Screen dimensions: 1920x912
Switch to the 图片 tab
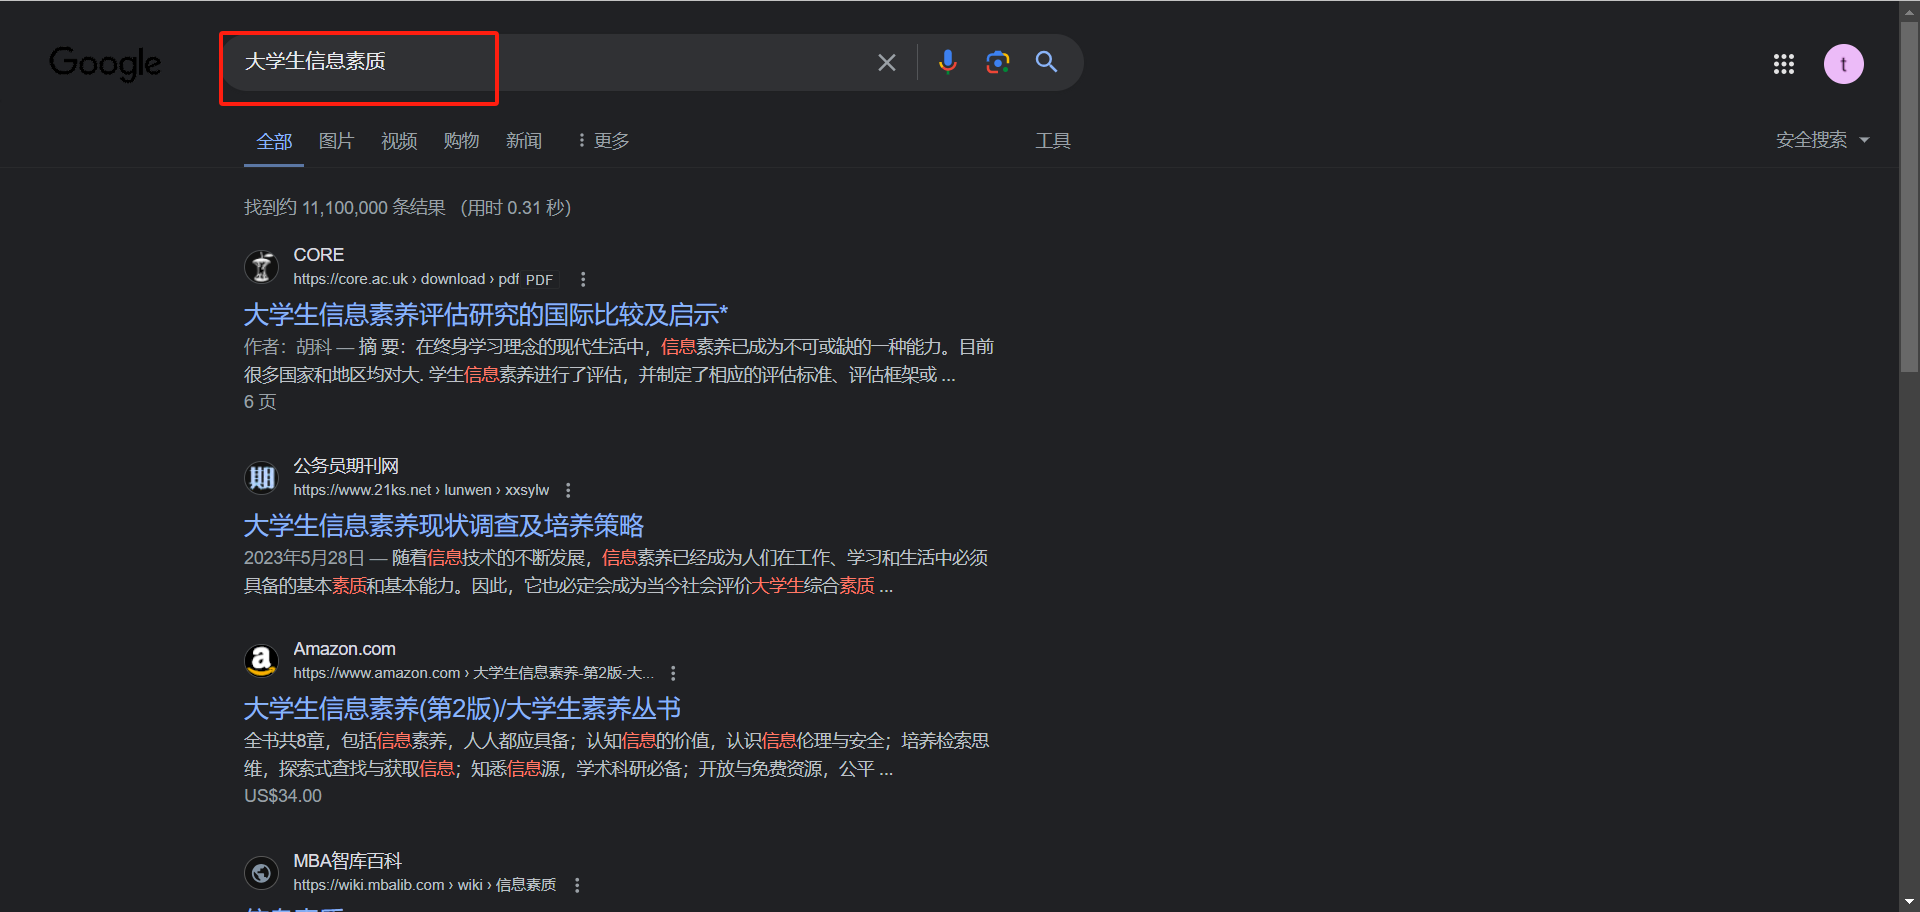[x=336, y=141]
